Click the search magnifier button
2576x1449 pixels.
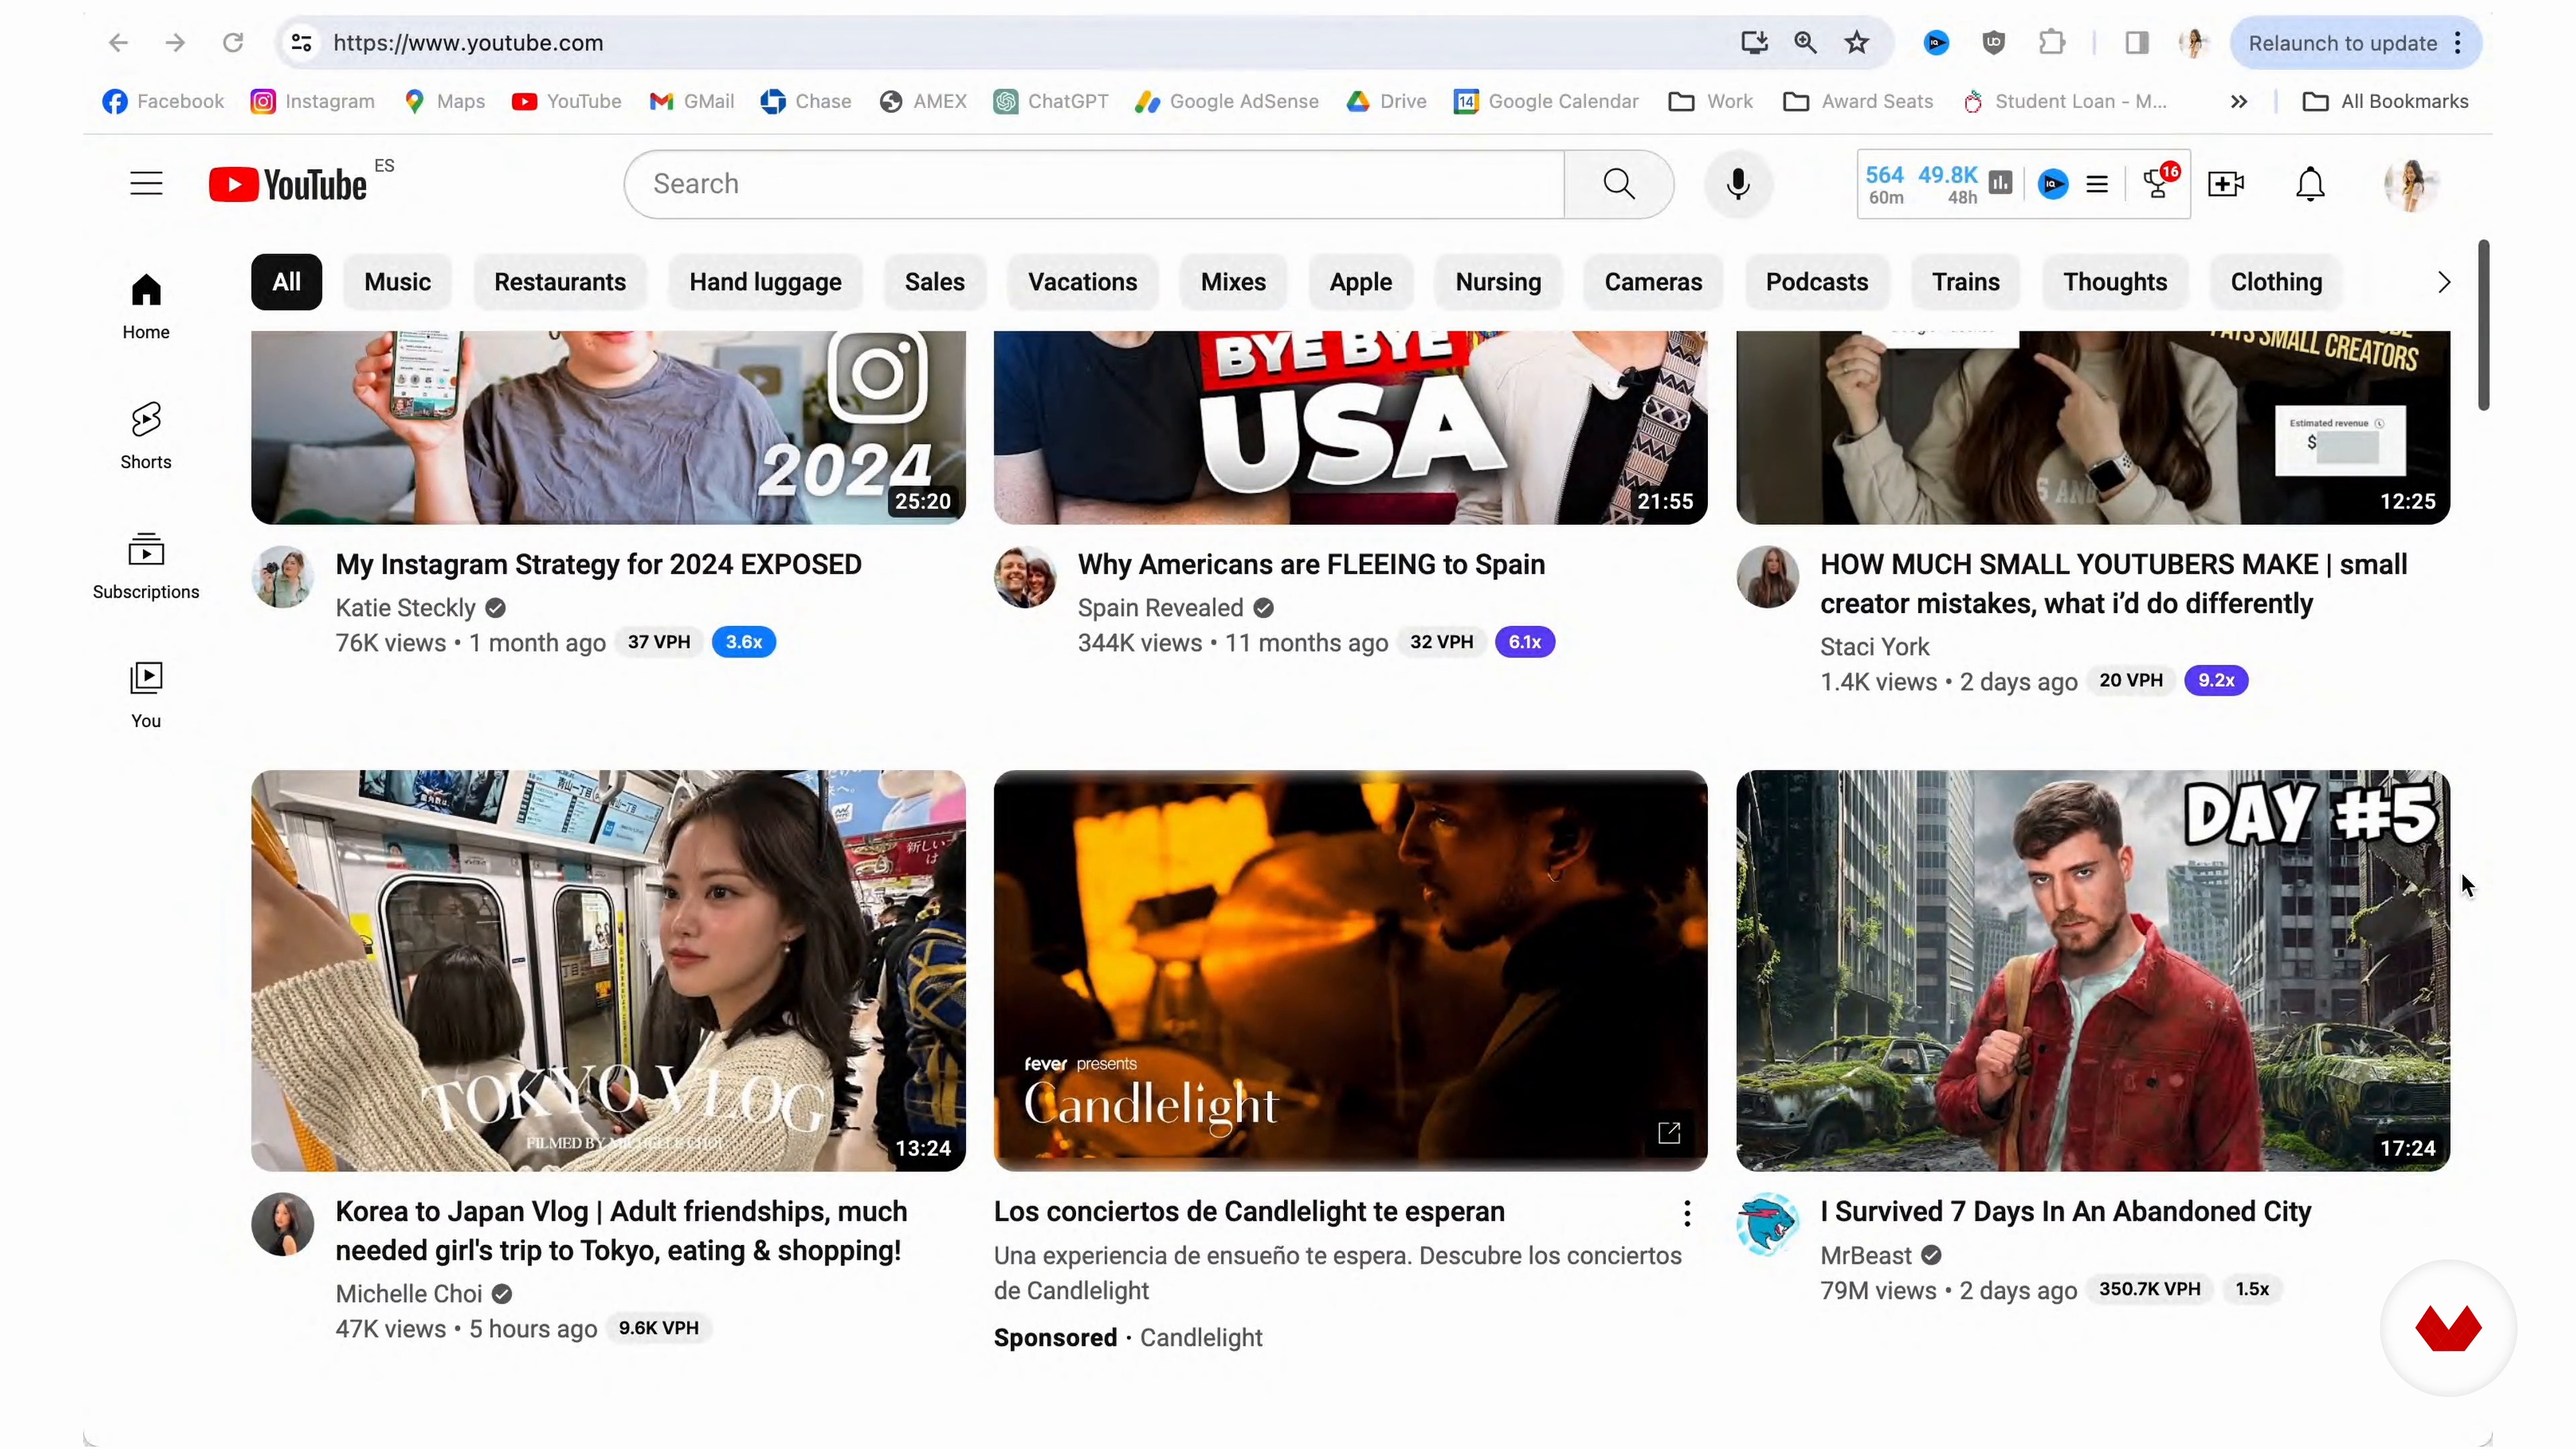1619,184
